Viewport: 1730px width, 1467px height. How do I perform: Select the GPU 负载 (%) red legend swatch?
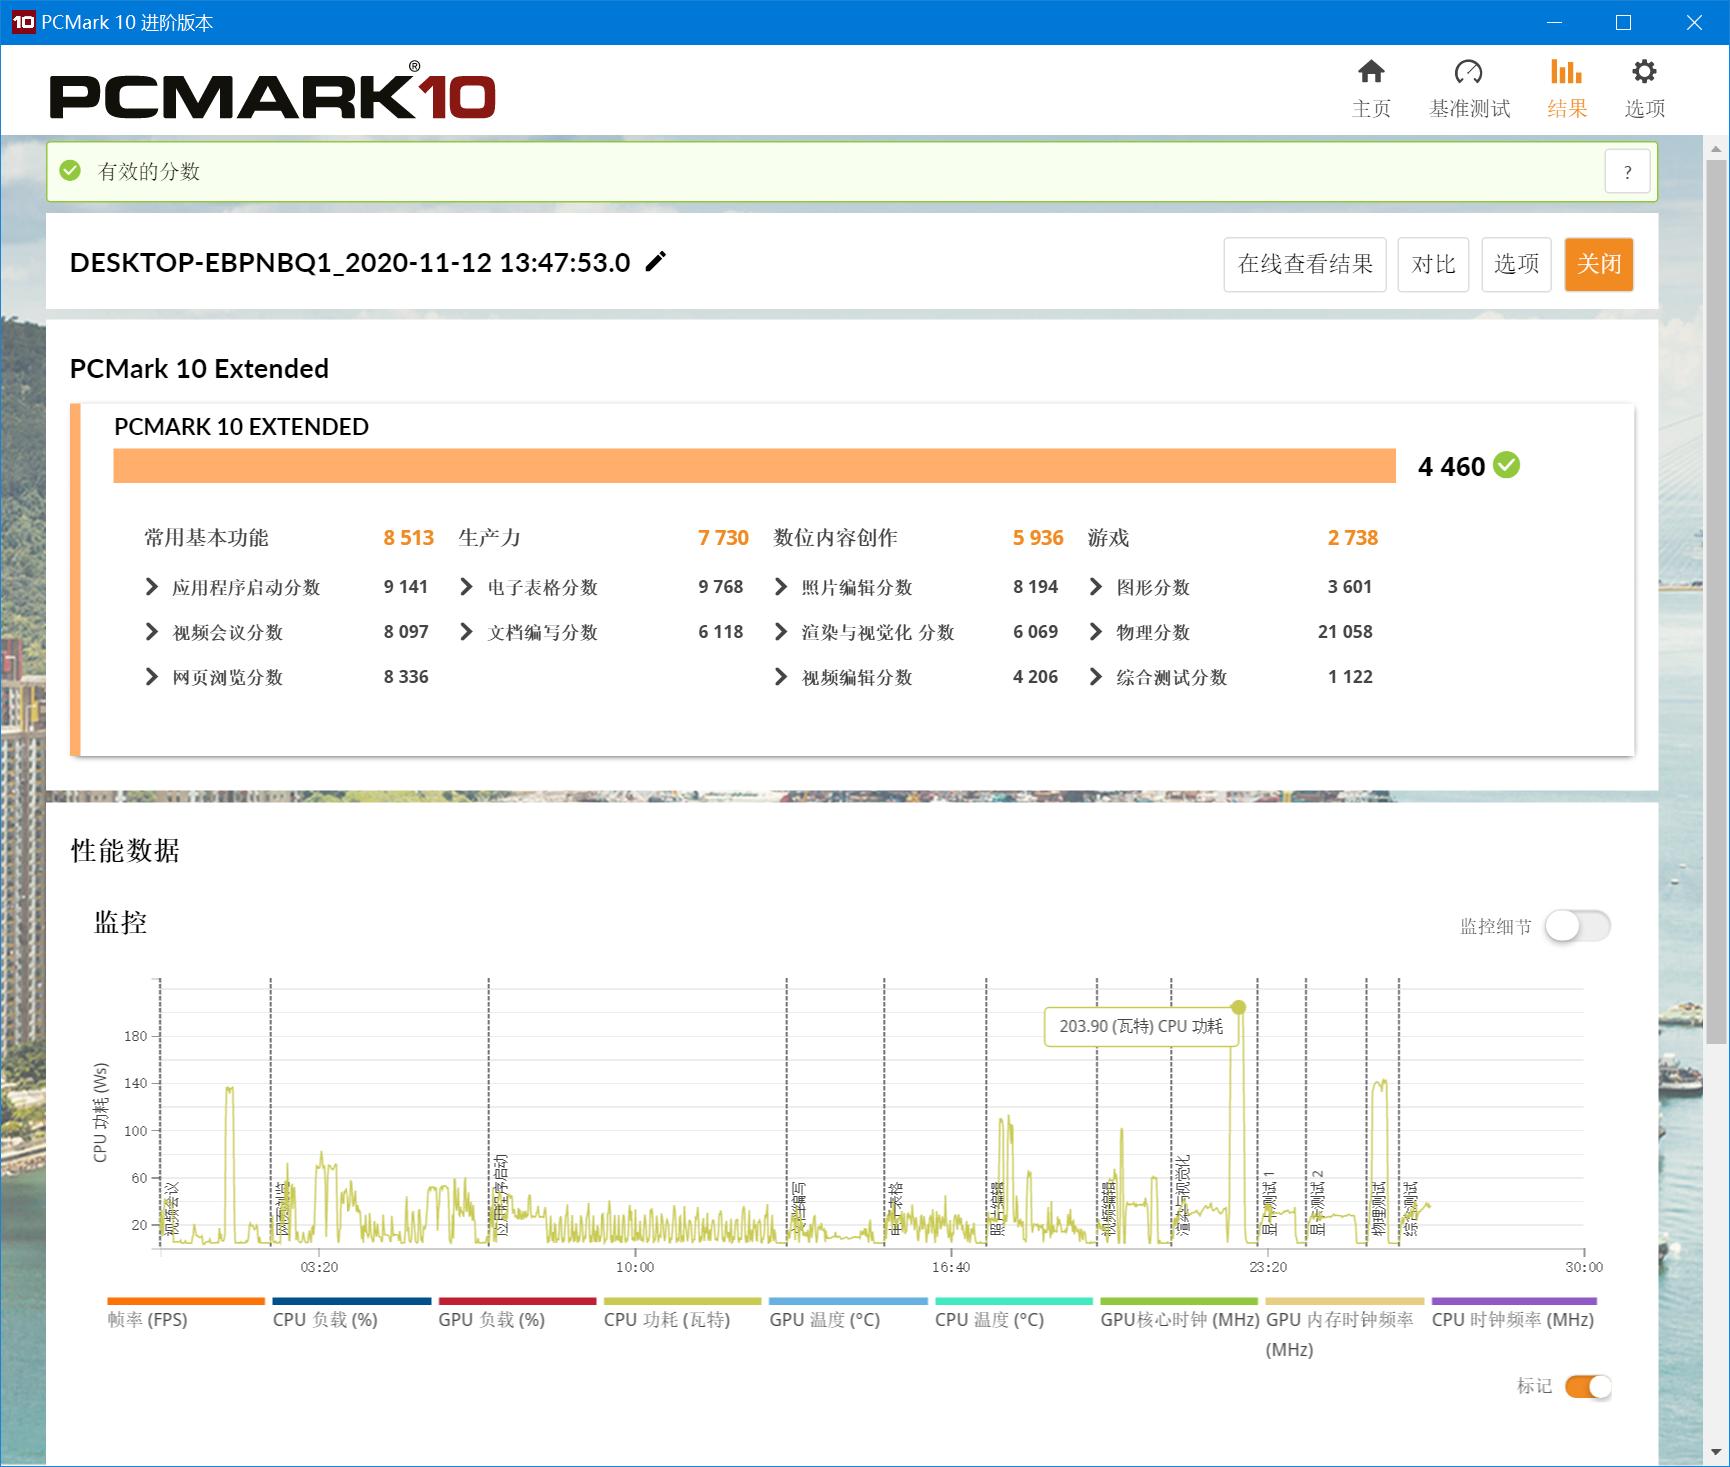tap(517, 1301)
